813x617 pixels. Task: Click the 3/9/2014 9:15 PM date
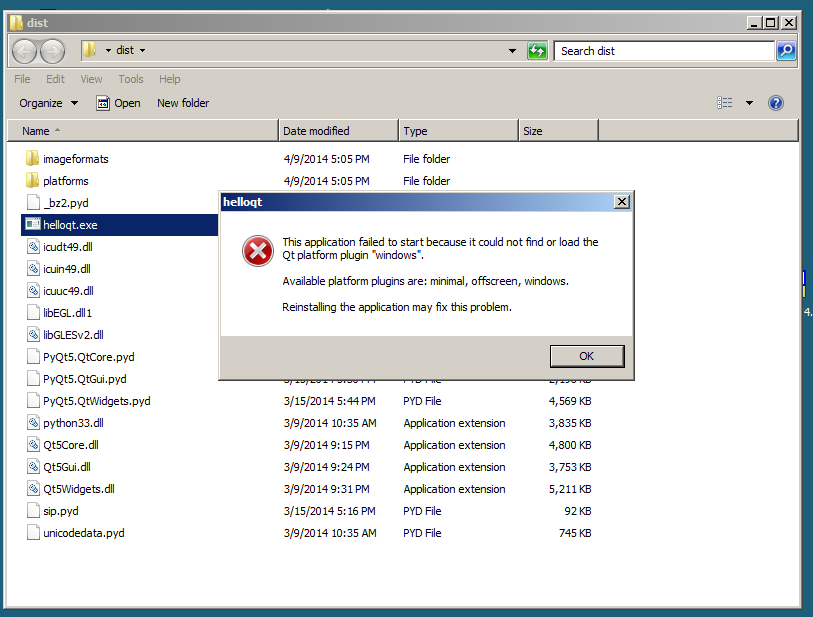[x=327, y=445]
